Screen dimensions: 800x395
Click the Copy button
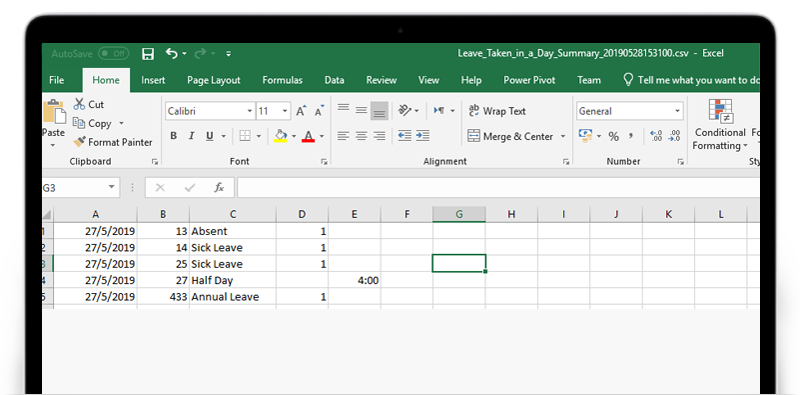(92, 124)
